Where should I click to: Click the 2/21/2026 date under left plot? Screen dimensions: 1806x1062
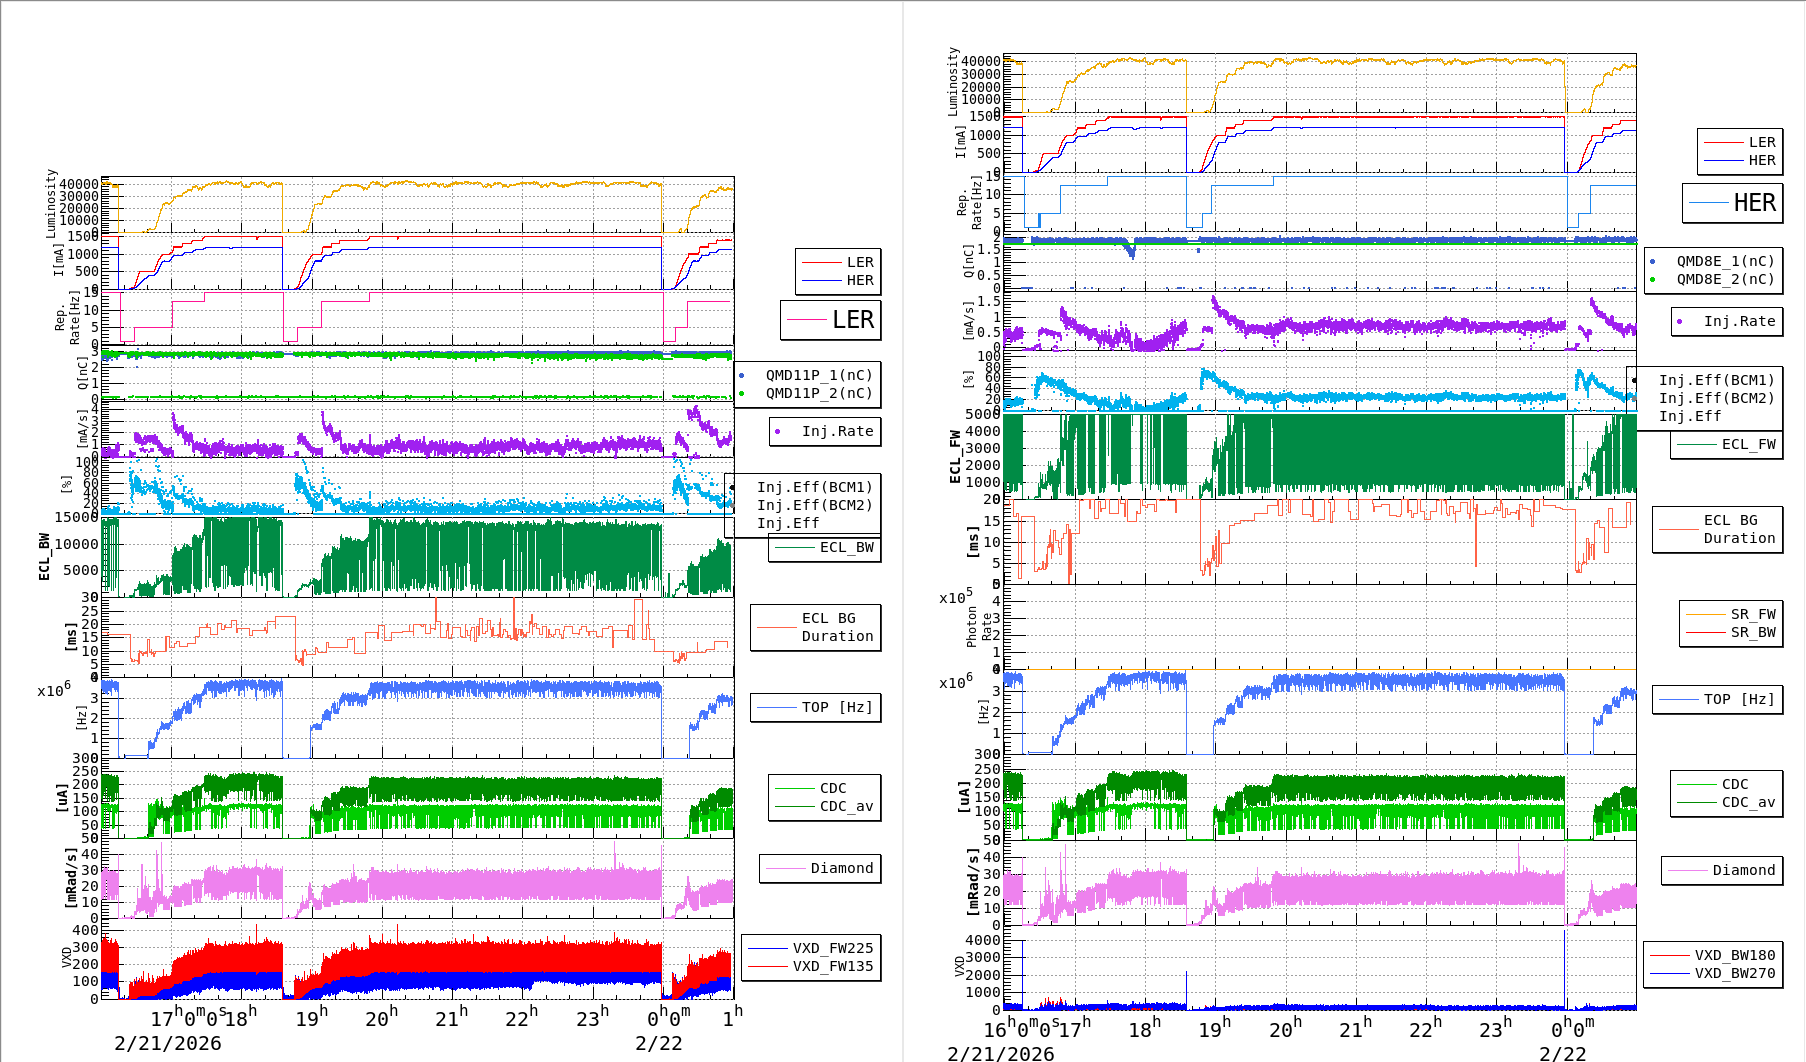click(167, 1043)
